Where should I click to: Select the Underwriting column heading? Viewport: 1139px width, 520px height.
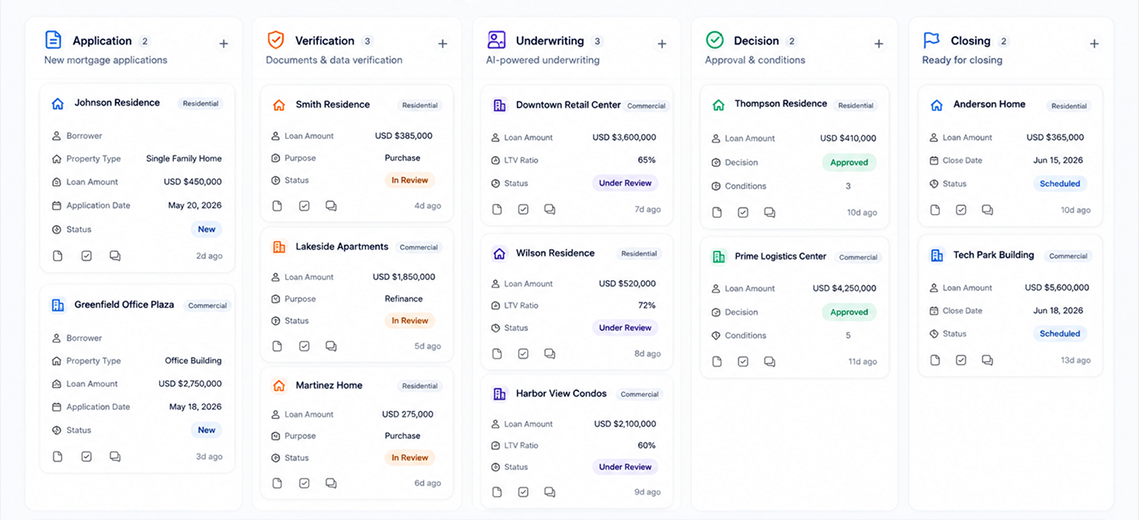click(x=550, y=41)
